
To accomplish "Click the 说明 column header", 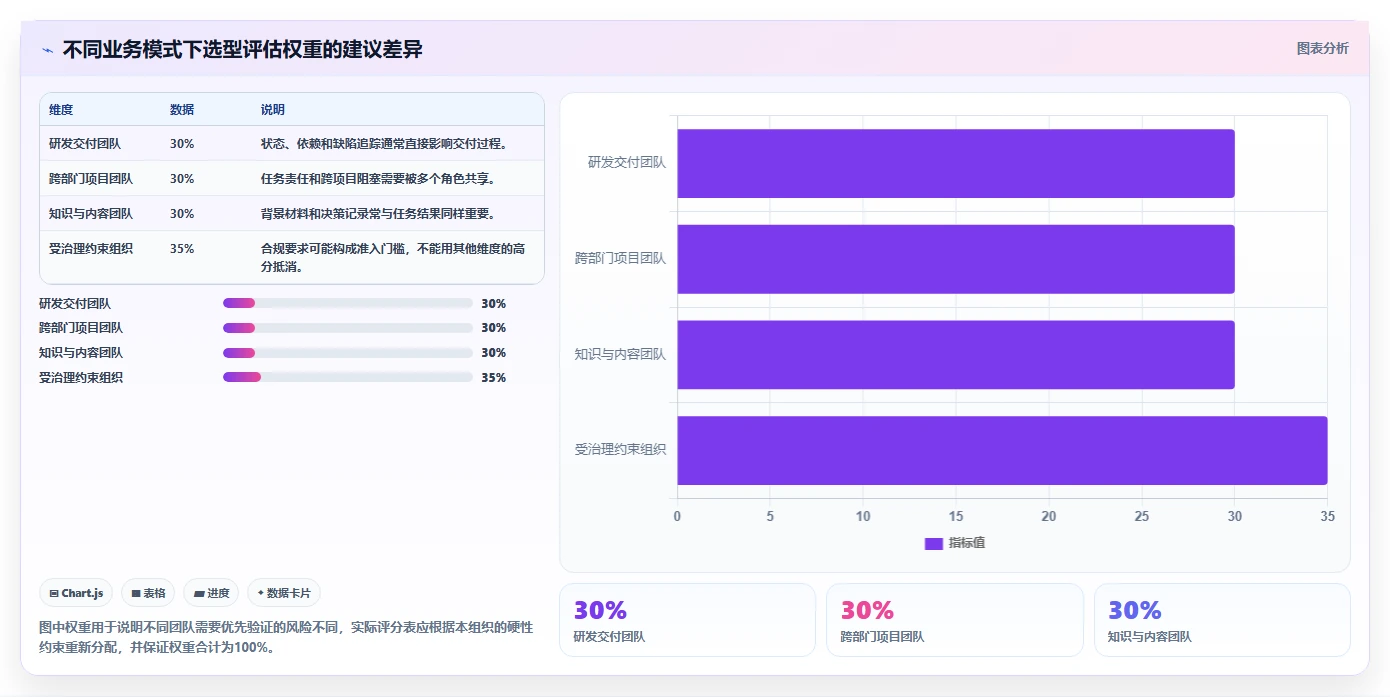I will (x=273, y=110).
